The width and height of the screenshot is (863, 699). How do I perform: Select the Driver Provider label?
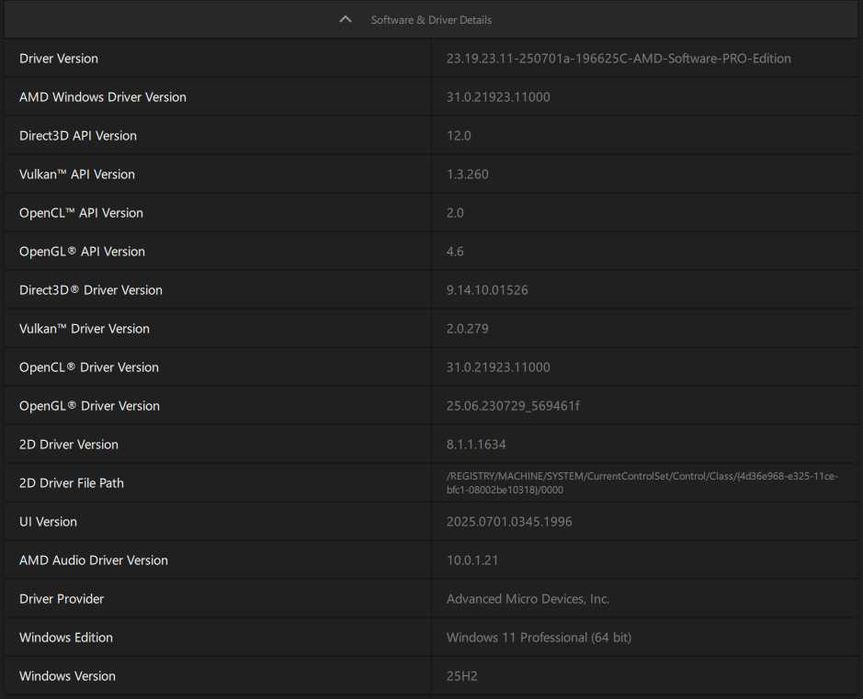62,599
